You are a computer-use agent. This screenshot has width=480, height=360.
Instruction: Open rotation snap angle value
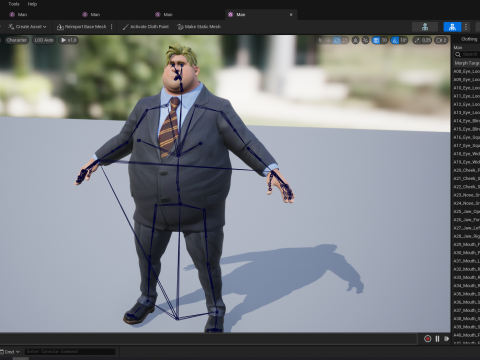[x=404, y=40]
